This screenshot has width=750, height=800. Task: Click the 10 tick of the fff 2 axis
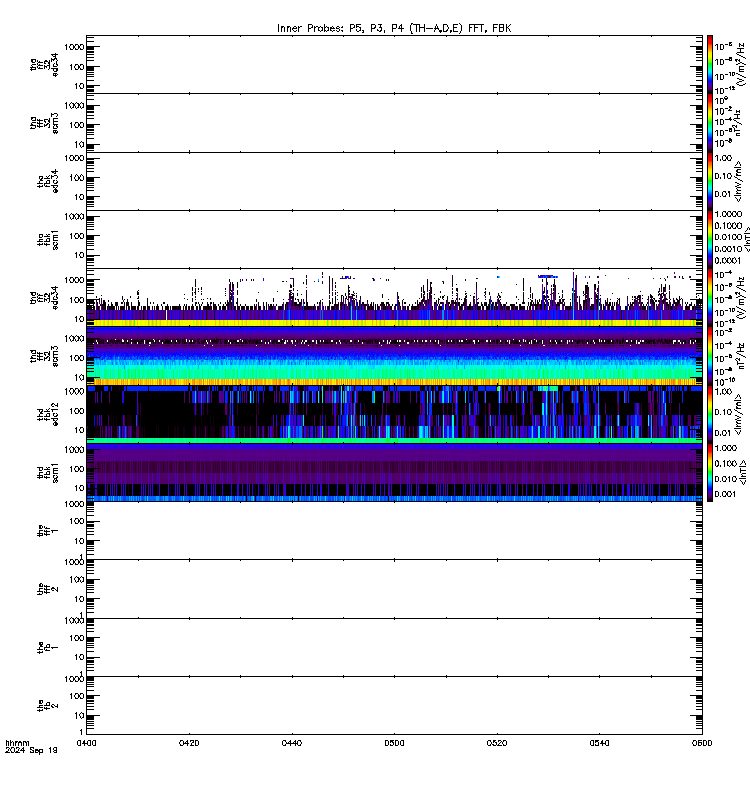(79, 599)
